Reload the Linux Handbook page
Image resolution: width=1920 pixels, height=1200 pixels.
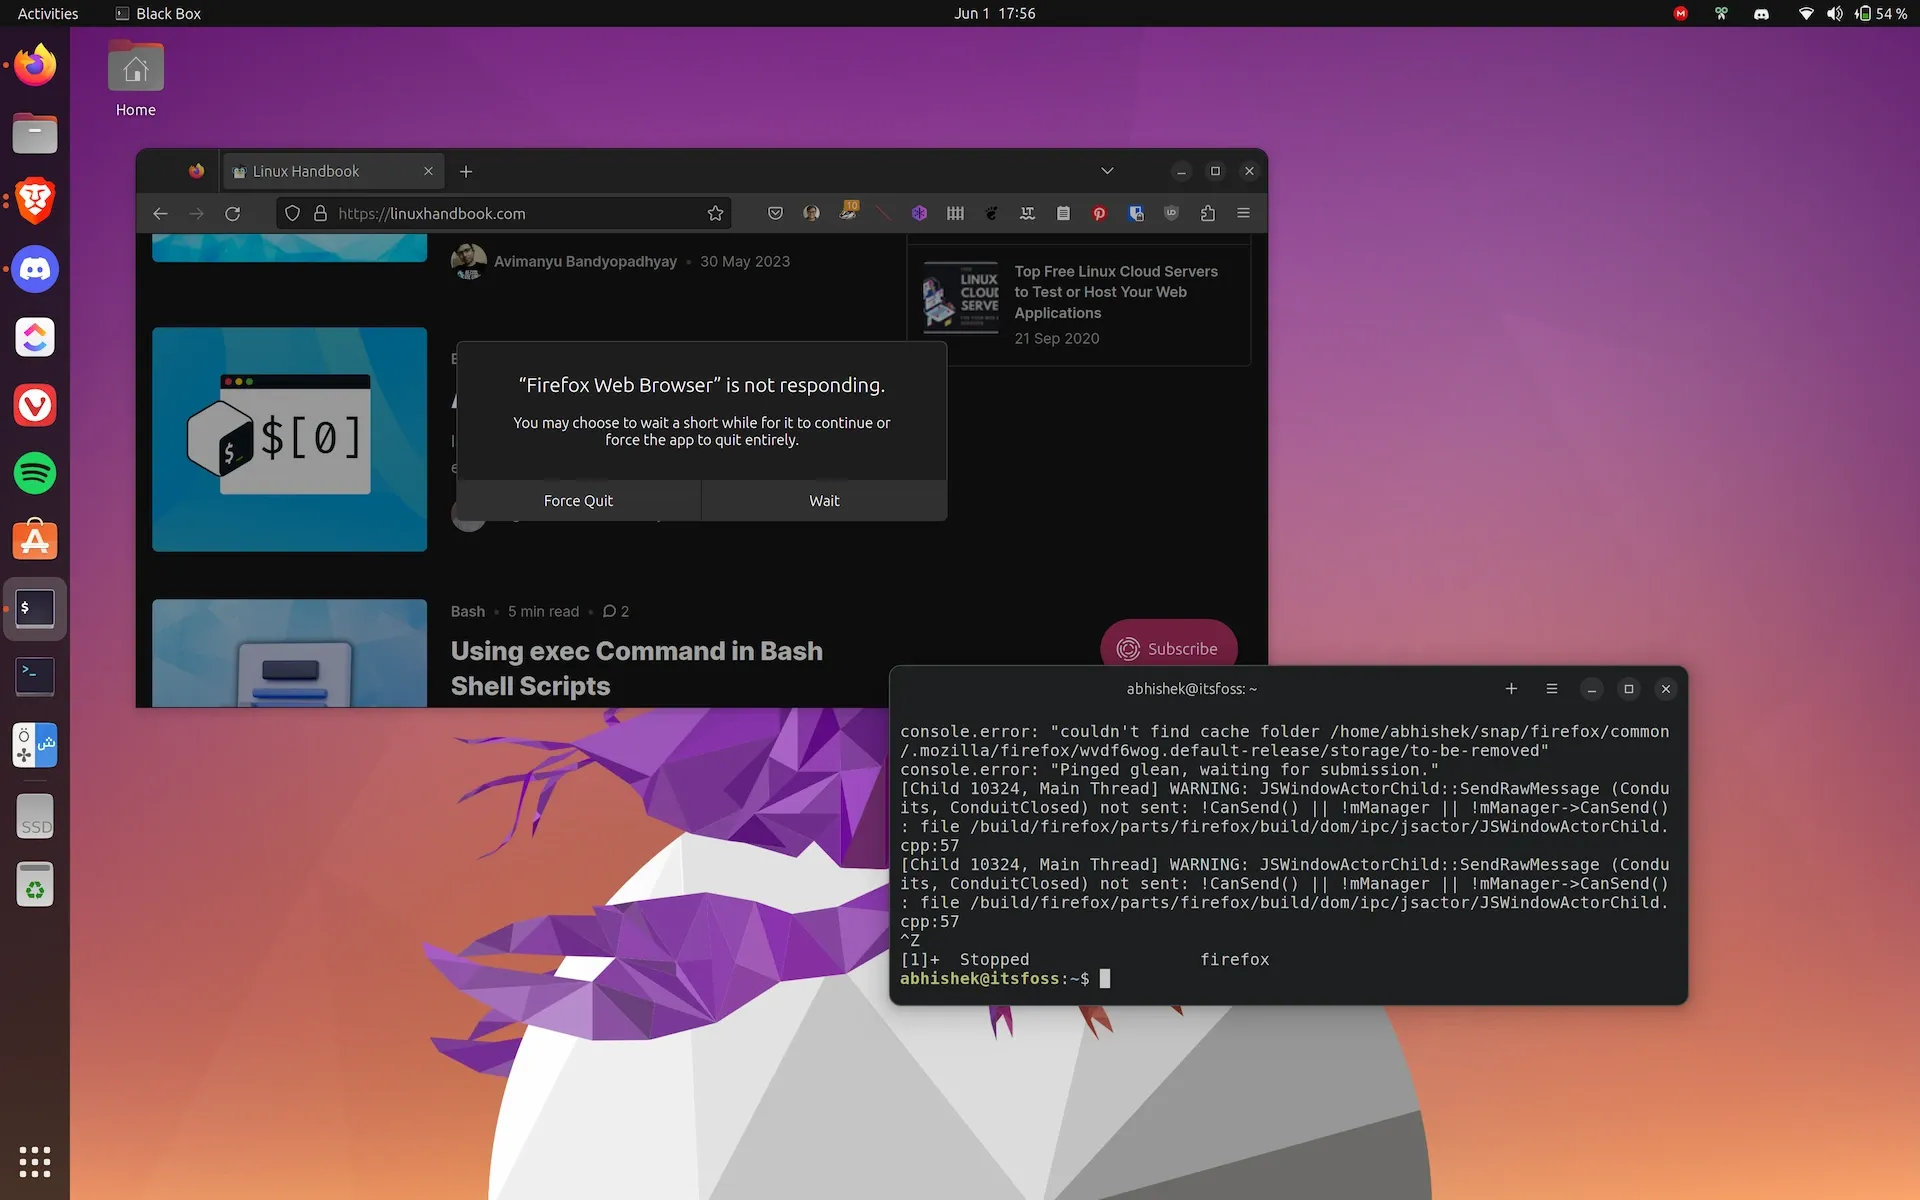click(x=232, y=213)
